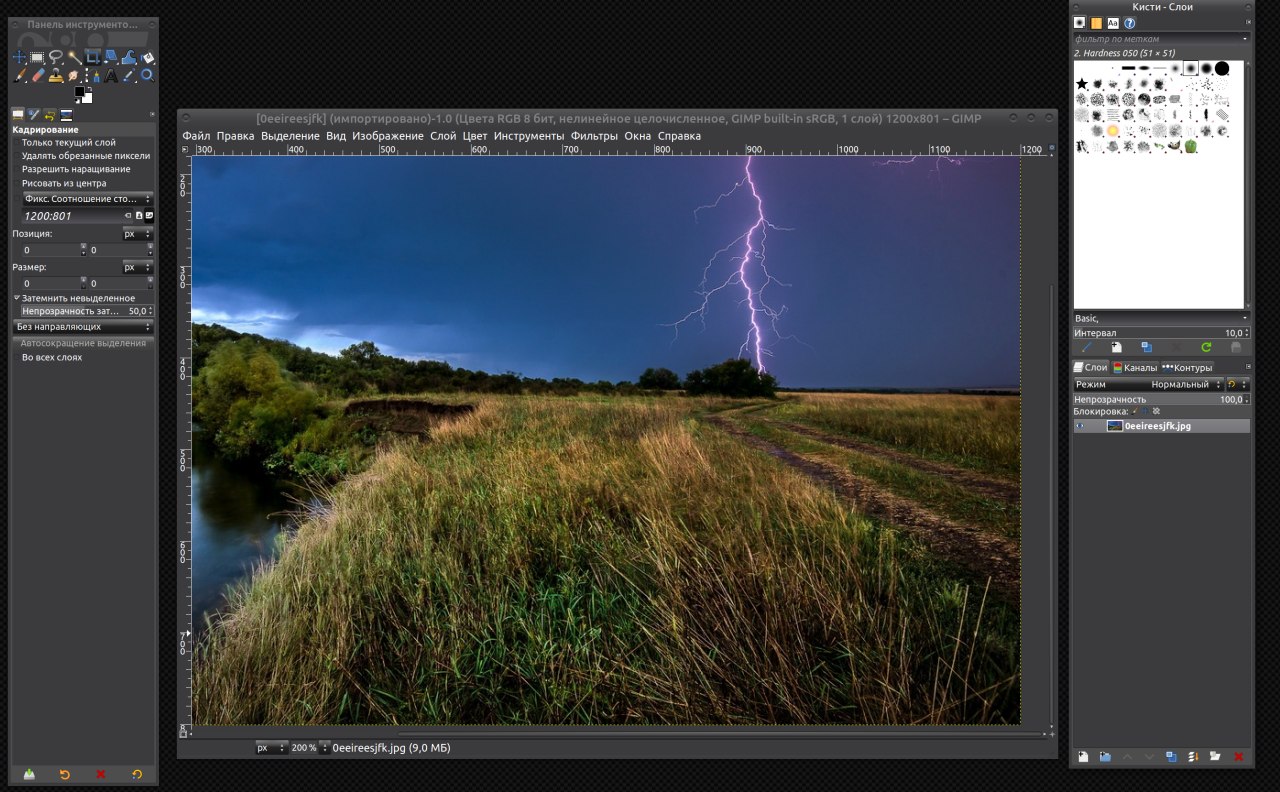The image size is (1280, 792).
Task: Choose the Eraser tool
Action: click(38, 75)
